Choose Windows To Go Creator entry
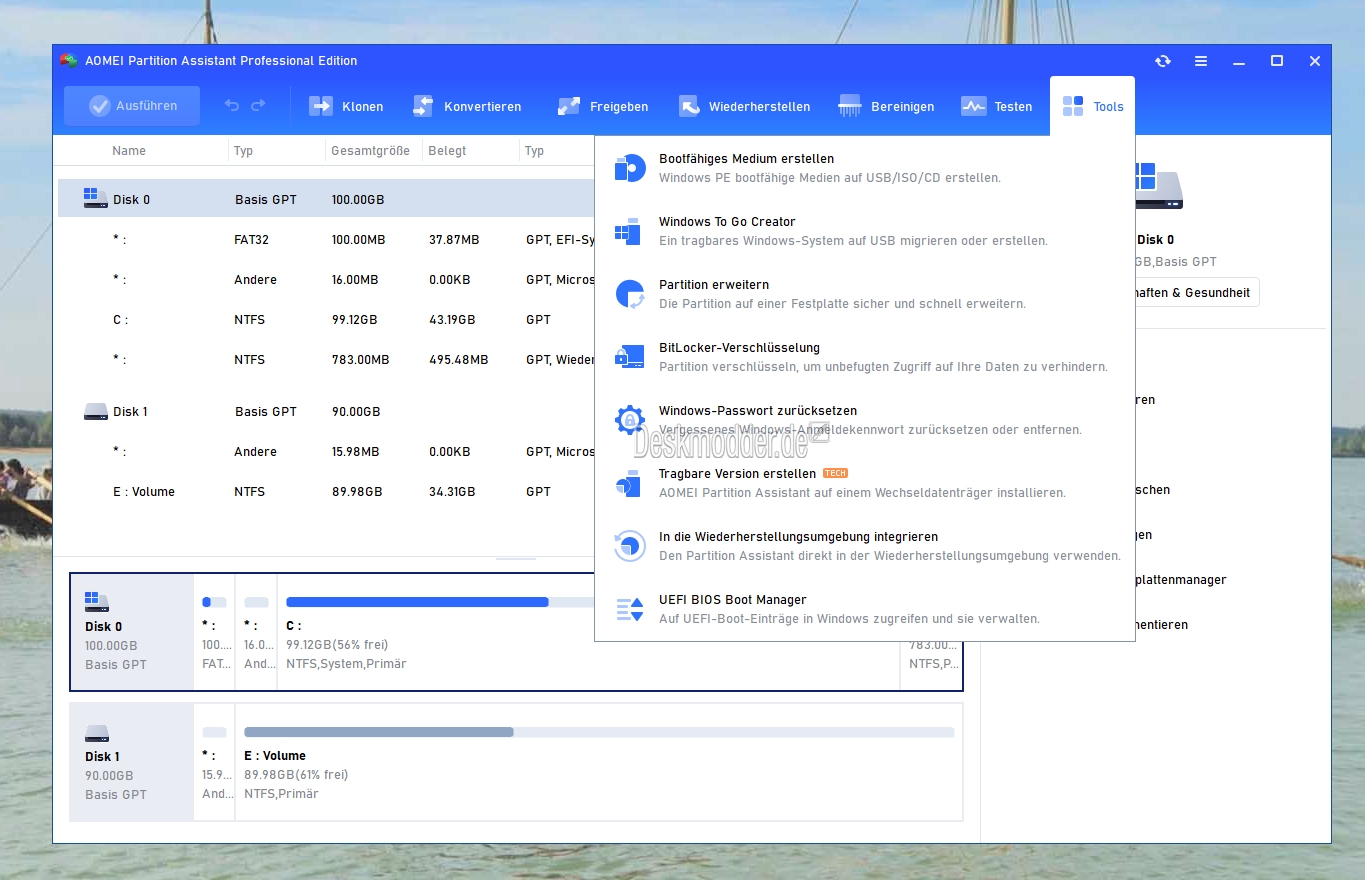1365x880 pixels. pyautogui.click(x=864, y=231)
